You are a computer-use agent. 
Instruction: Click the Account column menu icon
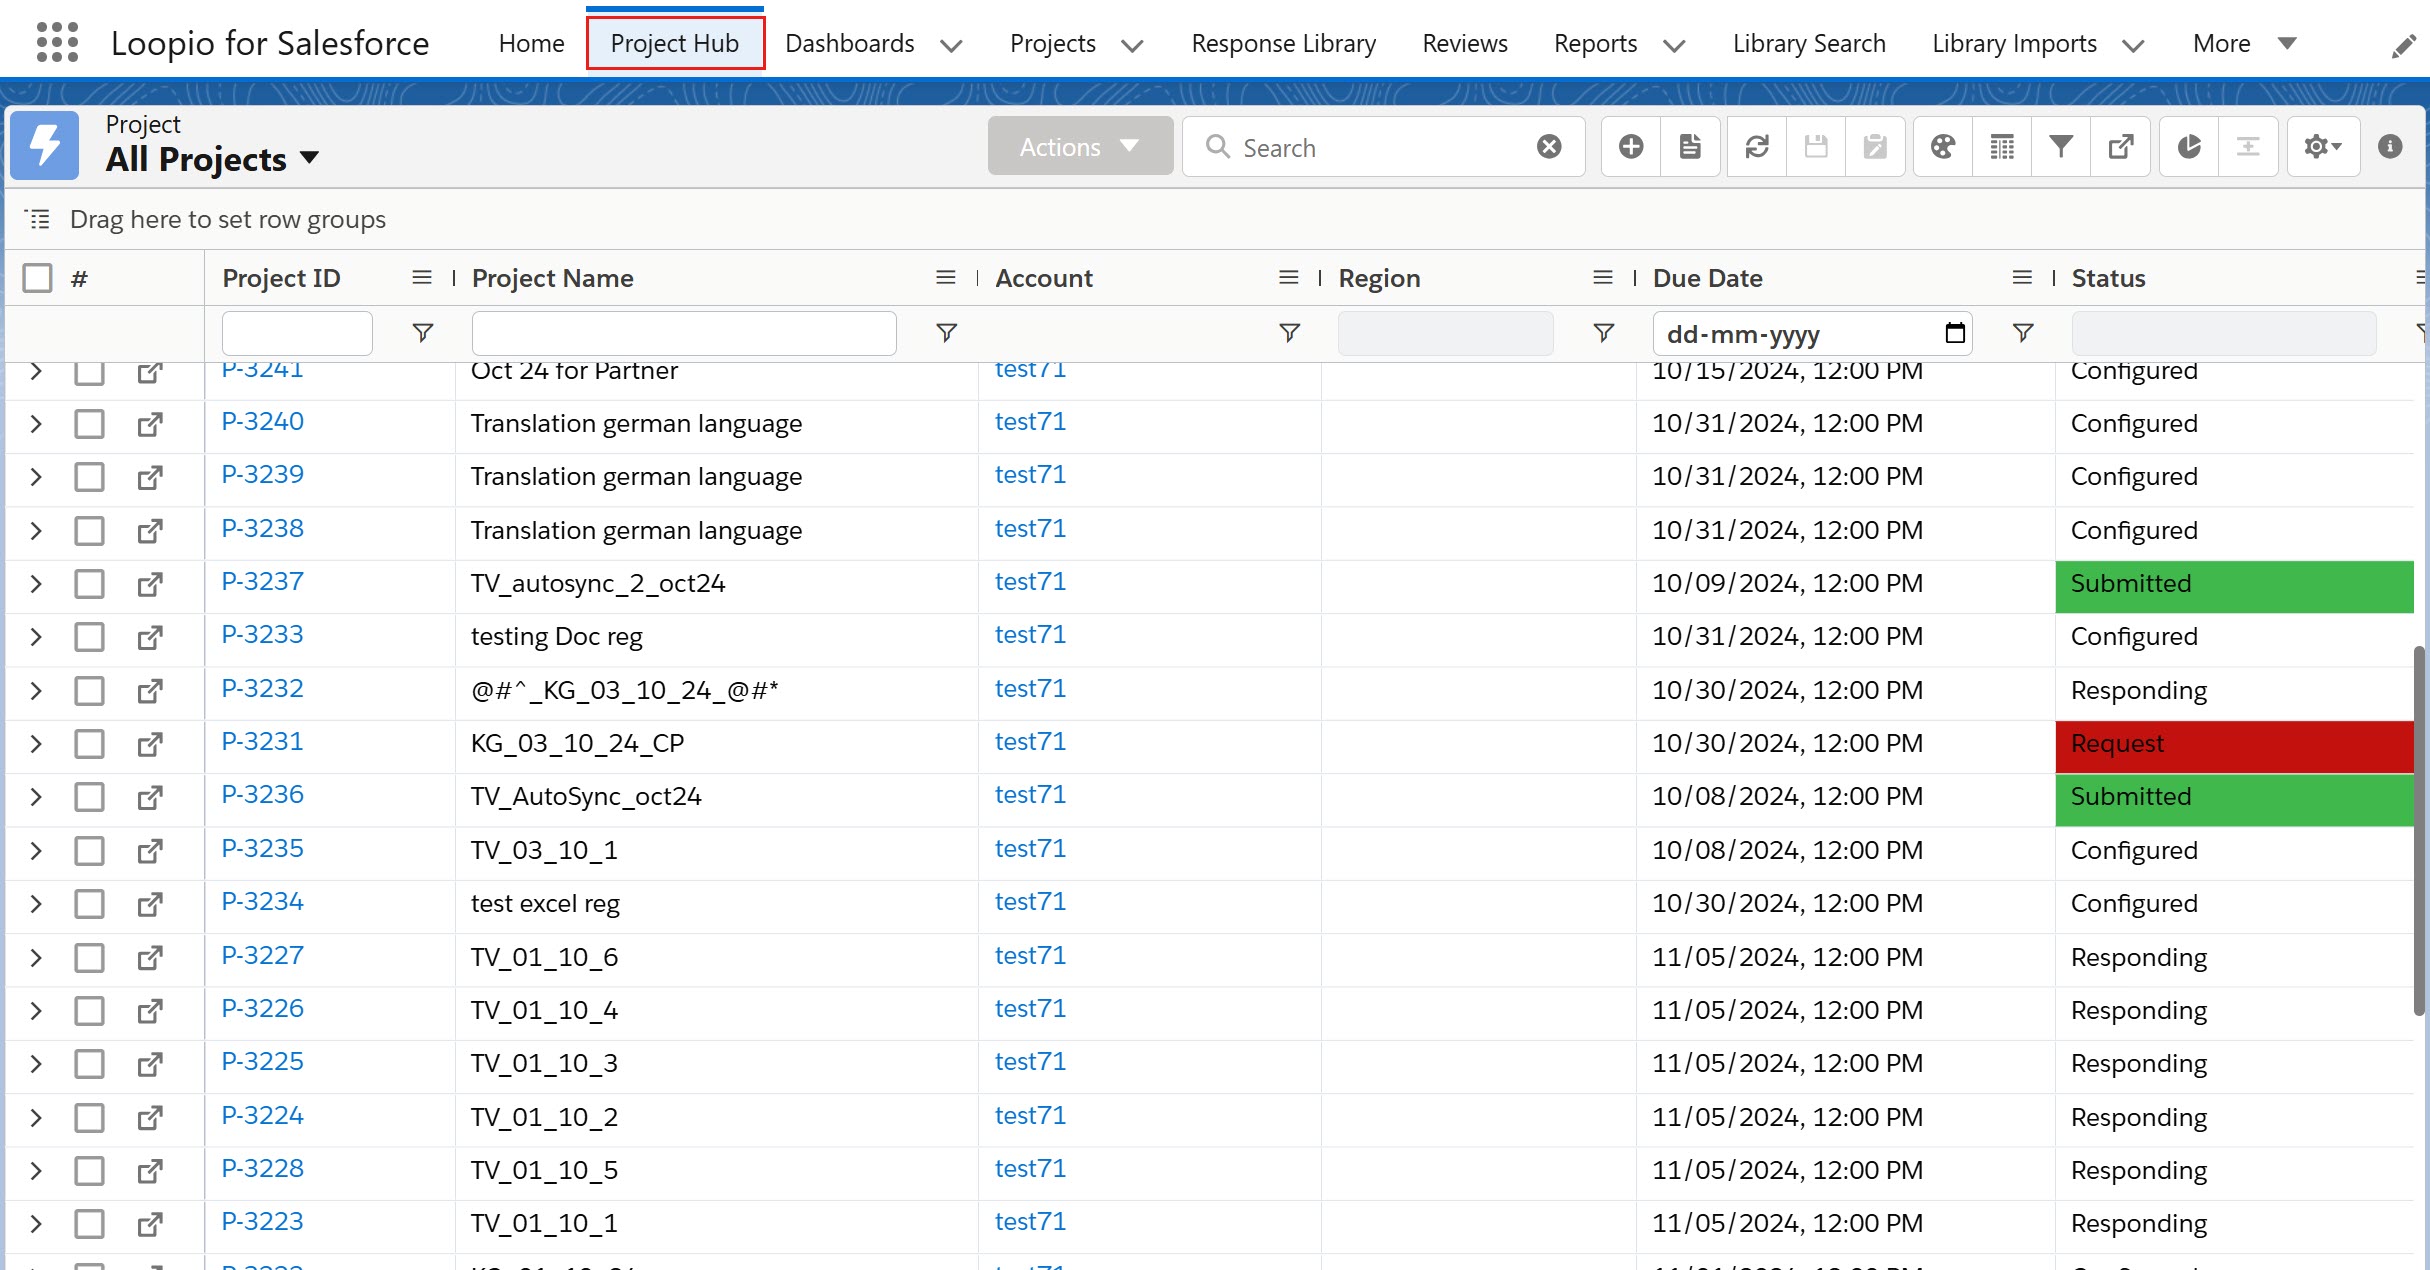pos(1289,277)
